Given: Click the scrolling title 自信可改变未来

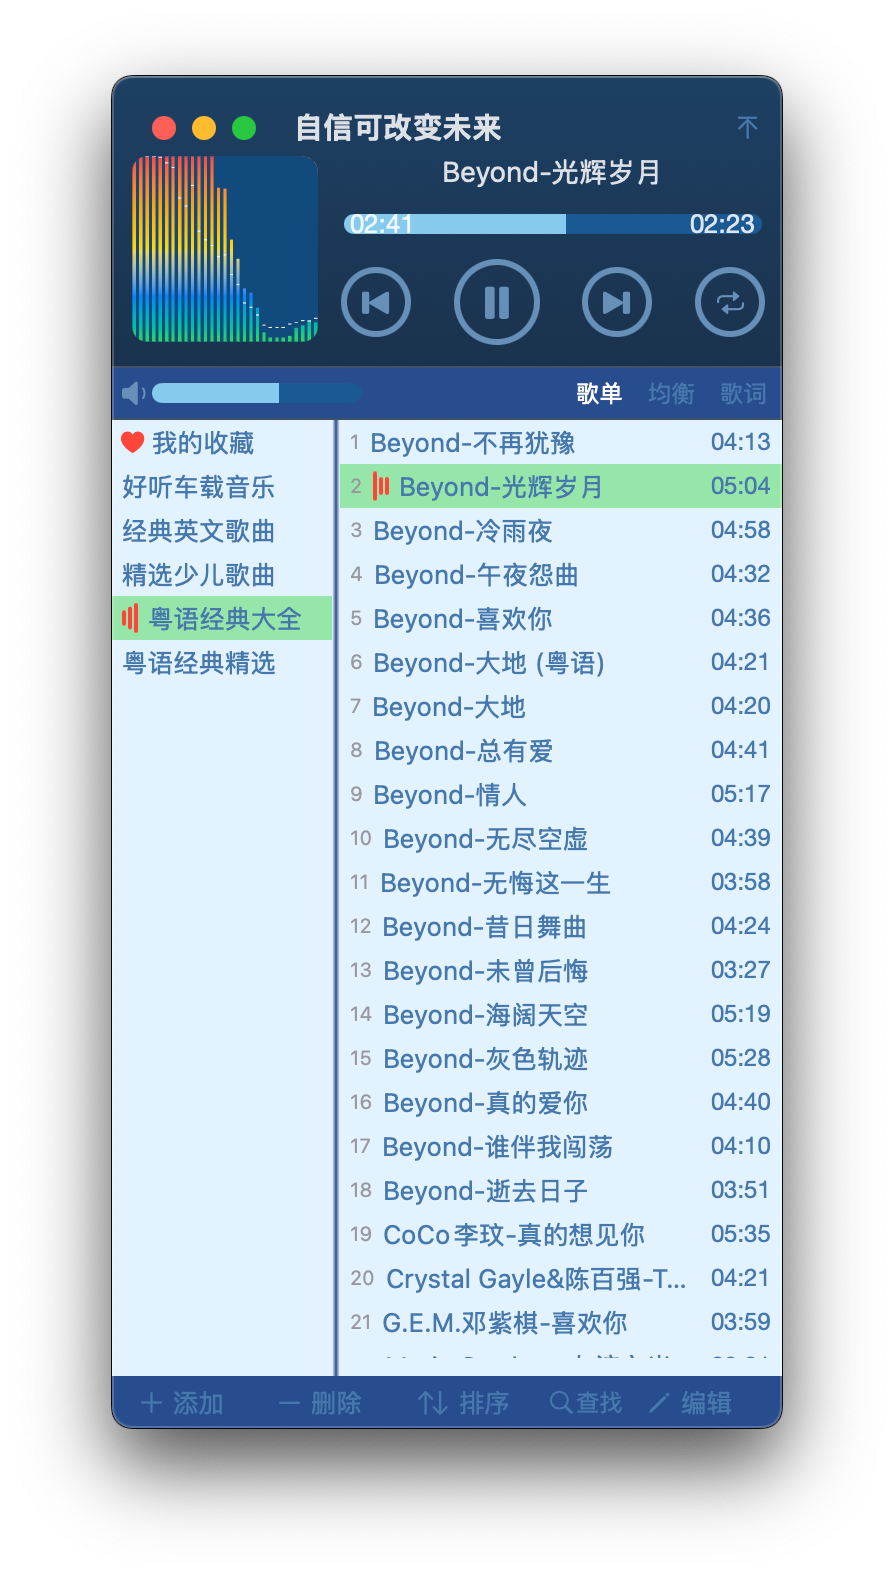Looking at the screenshot, I should pos(398,128).
